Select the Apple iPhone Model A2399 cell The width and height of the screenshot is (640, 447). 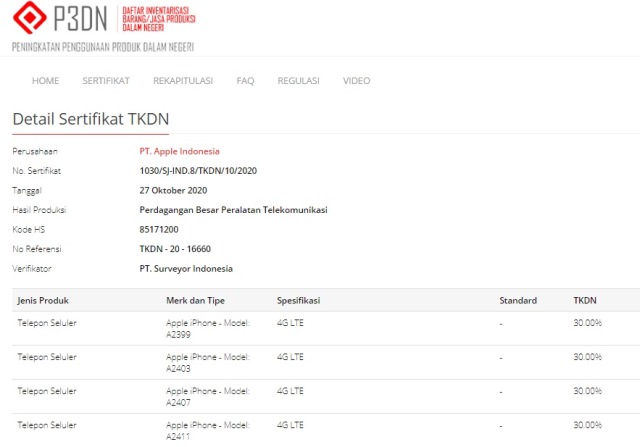click(208, 329)
